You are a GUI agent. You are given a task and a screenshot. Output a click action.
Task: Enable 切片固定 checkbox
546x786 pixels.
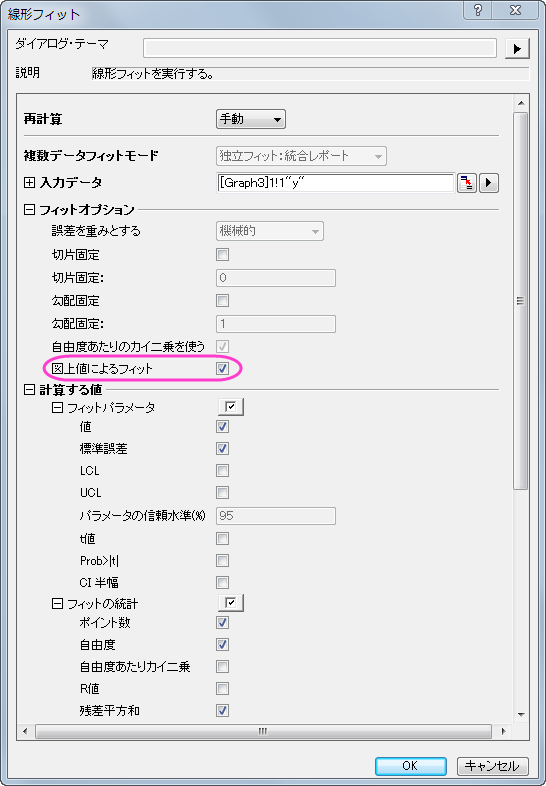coord(223,255)
